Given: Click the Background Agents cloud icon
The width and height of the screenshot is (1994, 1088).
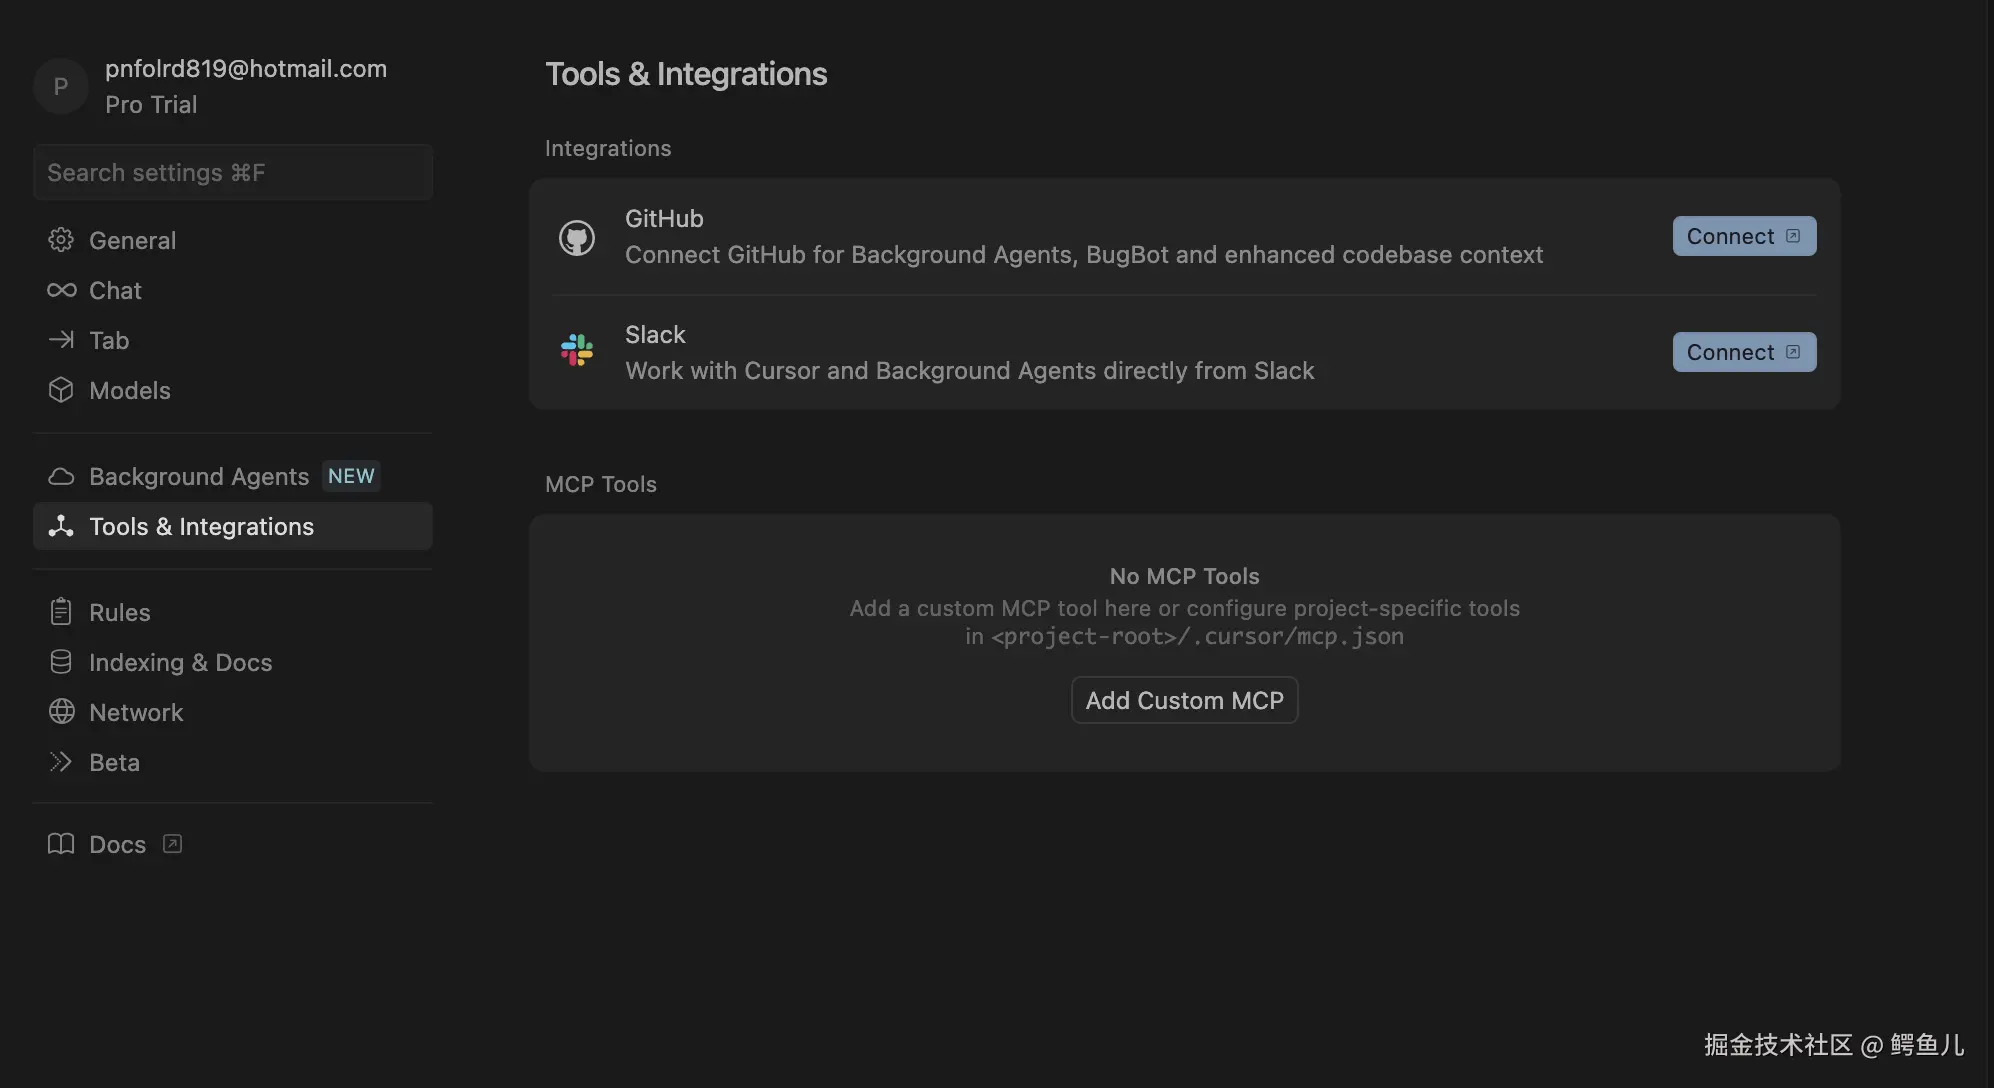Looking at the screenshot, I should (61, 476).
